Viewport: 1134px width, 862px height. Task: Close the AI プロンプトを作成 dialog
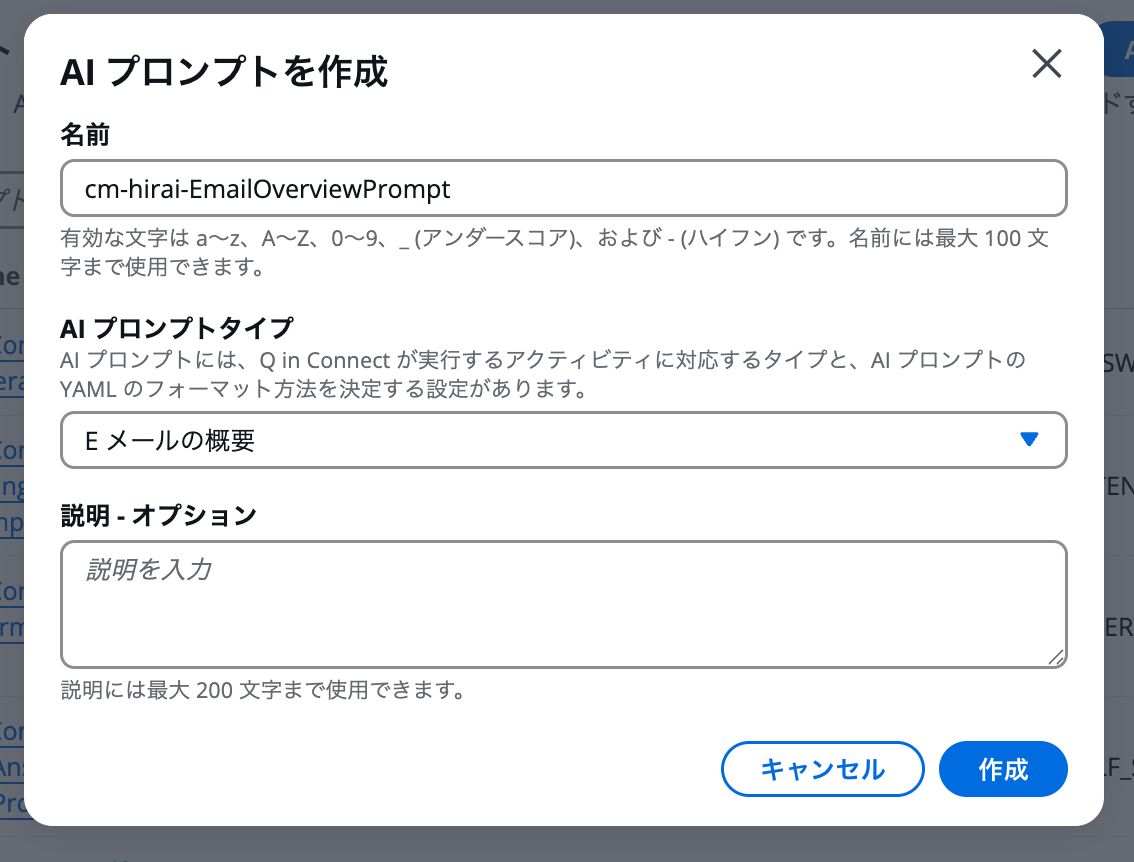pos(1046,64)
